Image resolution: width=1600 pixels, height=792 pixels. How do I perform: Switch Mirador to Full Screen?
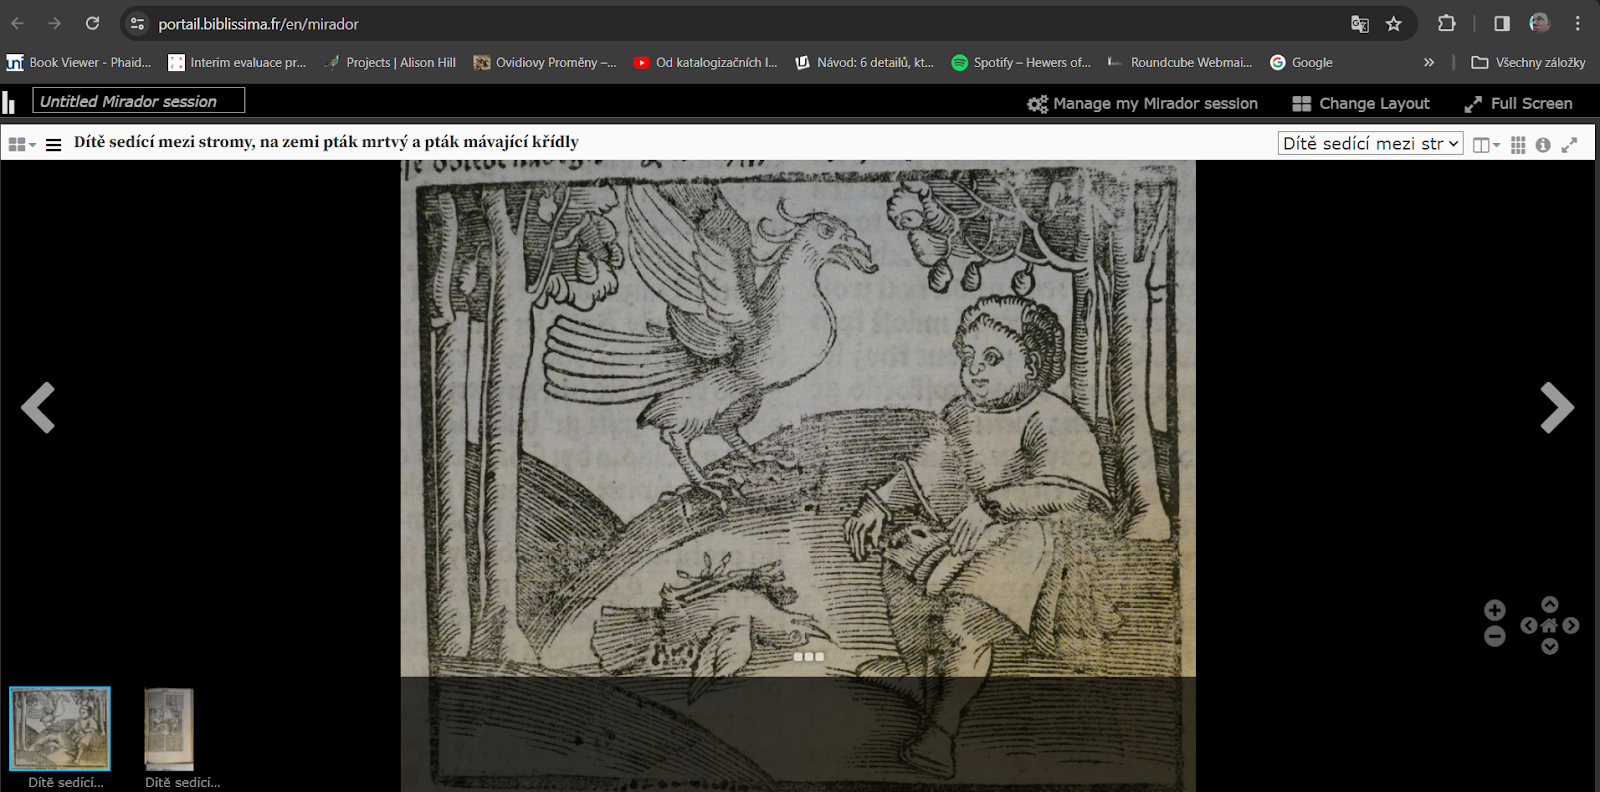[1518, 103]
